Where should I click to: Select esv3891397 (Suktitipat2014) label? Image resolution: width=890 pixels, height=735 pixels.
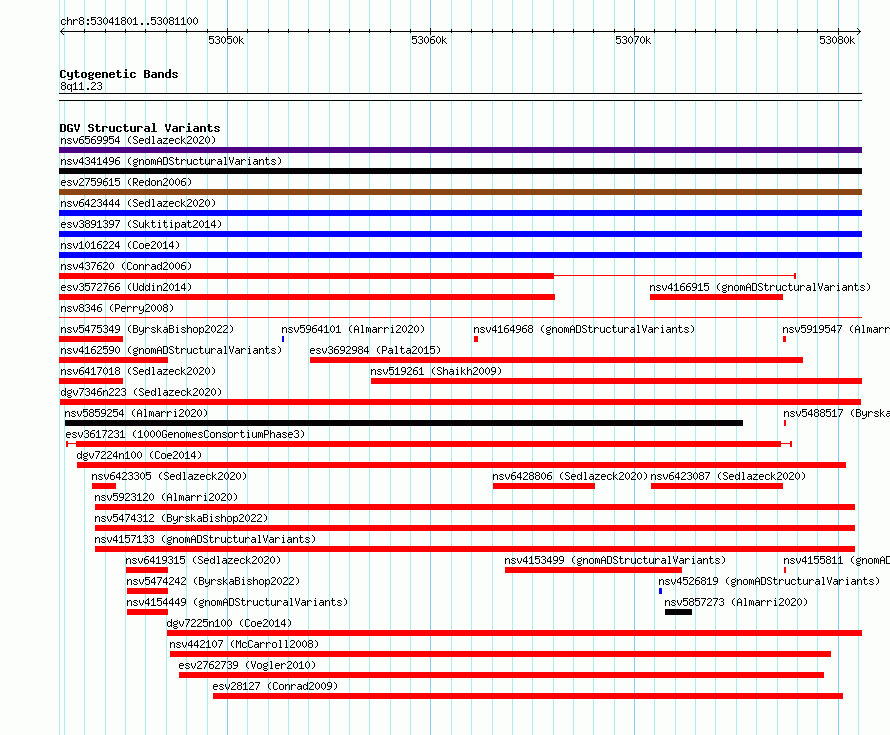click(x=141, y=224)
